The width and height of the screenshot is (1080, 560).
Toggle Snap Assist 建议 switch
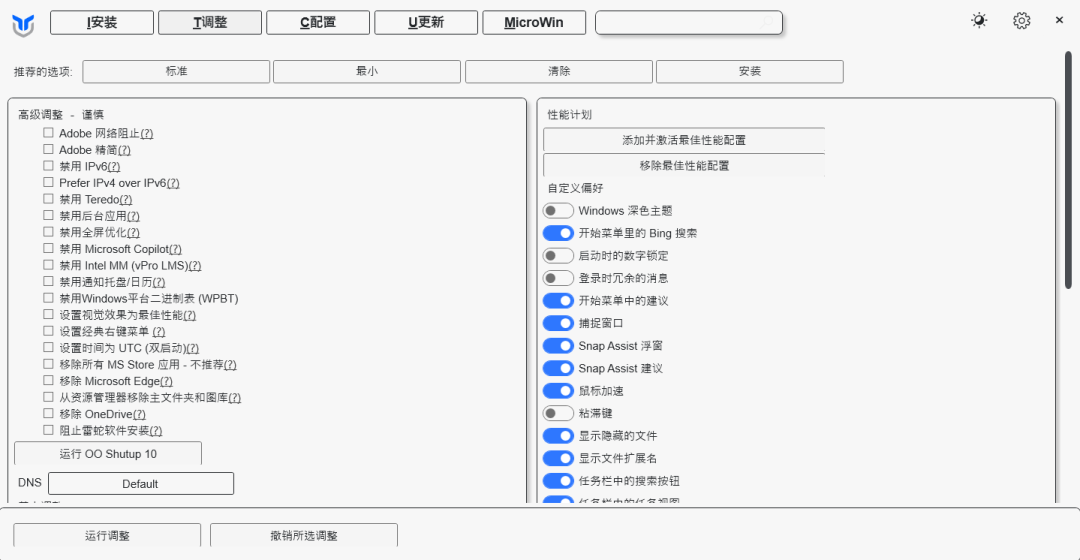click(558, 368)
